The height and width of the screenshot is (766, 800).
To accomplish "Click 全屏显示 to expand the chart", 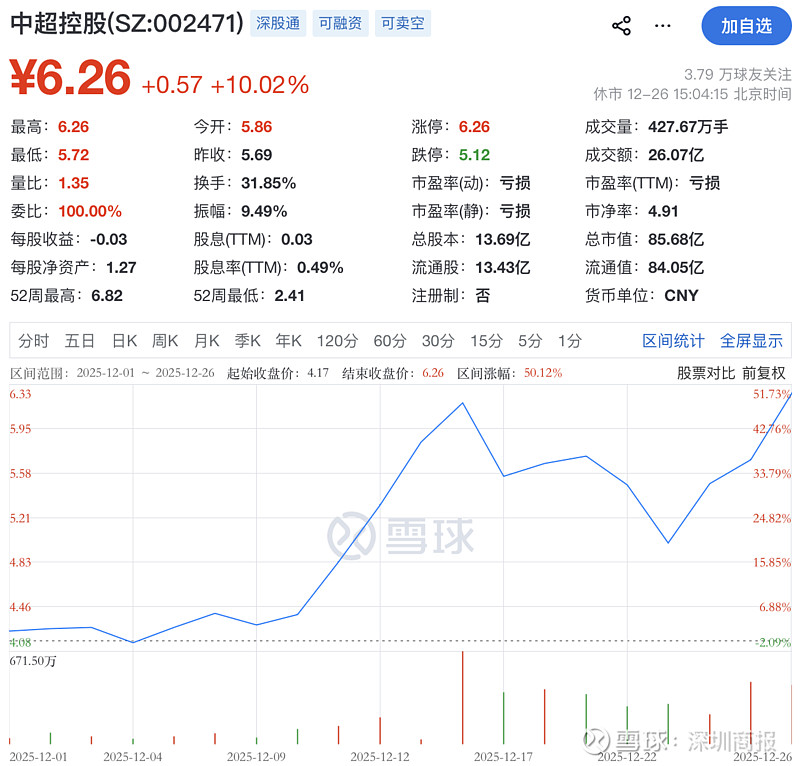I will [751, 340].
